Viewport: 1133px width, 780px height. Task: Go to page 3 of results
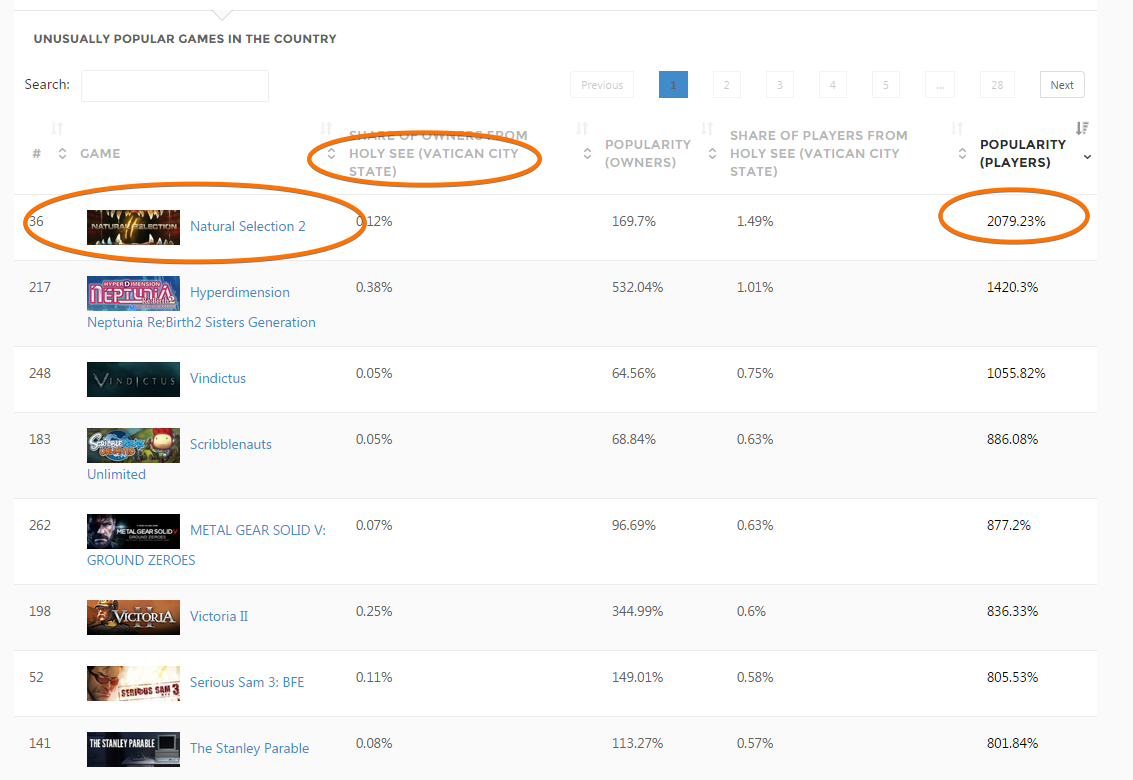780,85
